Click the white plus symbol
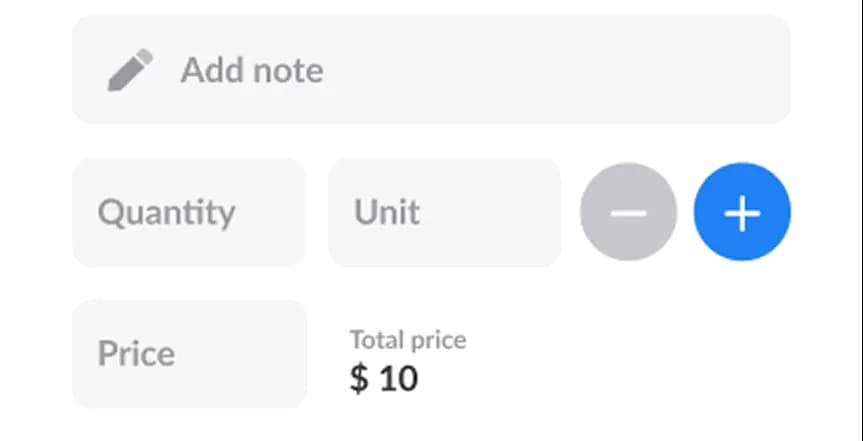 (742, 212)
